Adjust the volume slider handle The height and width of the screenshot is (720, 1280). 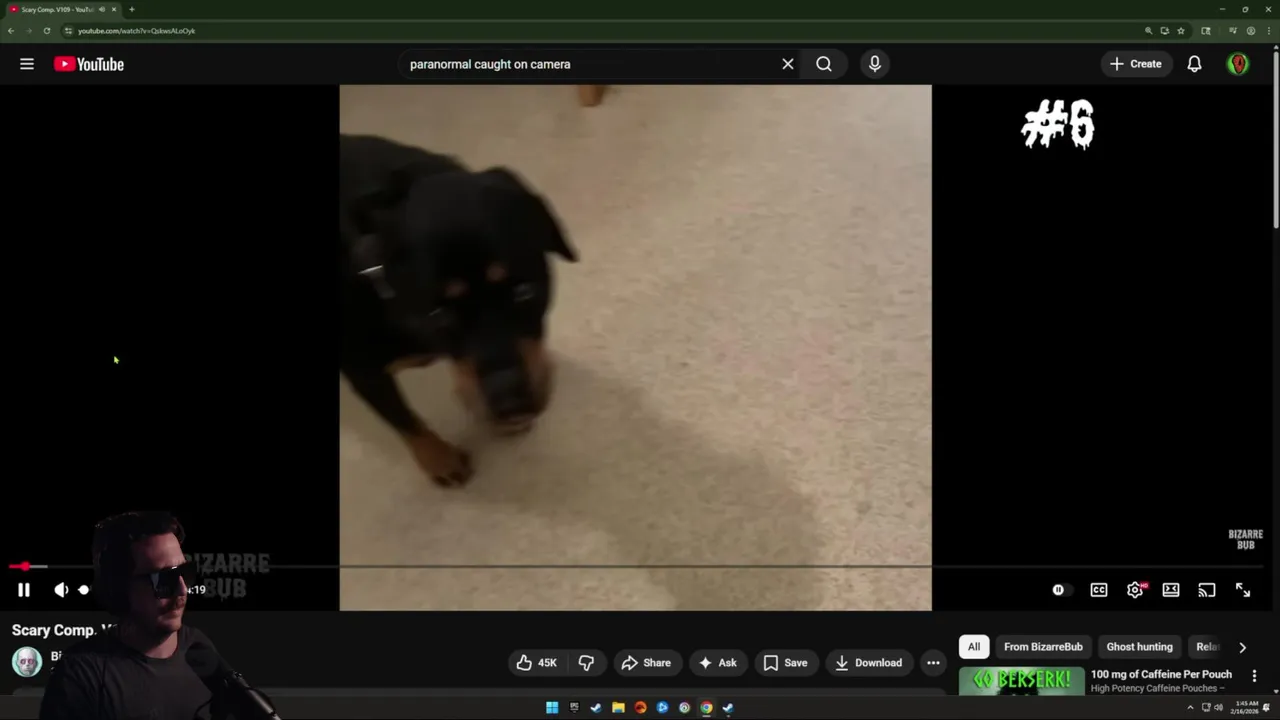click(84, 590)
